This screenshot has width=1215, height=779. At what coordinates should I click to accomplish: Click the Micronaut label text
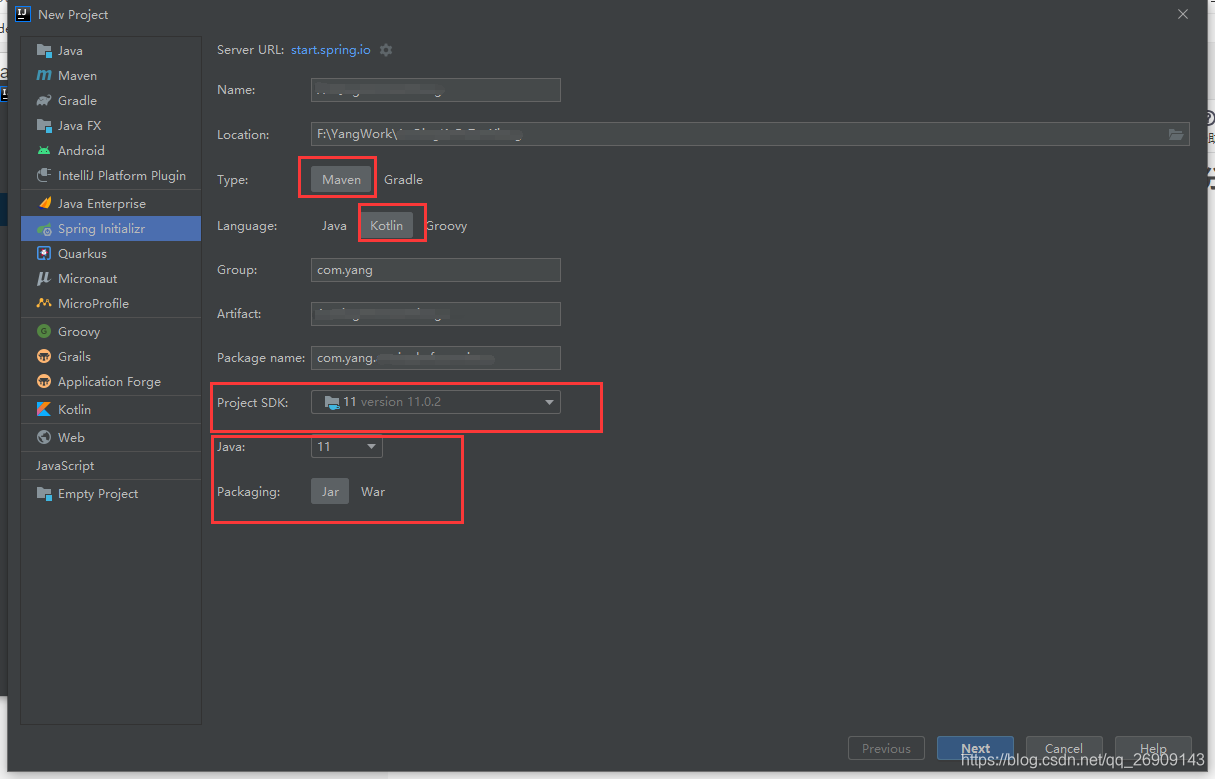(88, 278)
